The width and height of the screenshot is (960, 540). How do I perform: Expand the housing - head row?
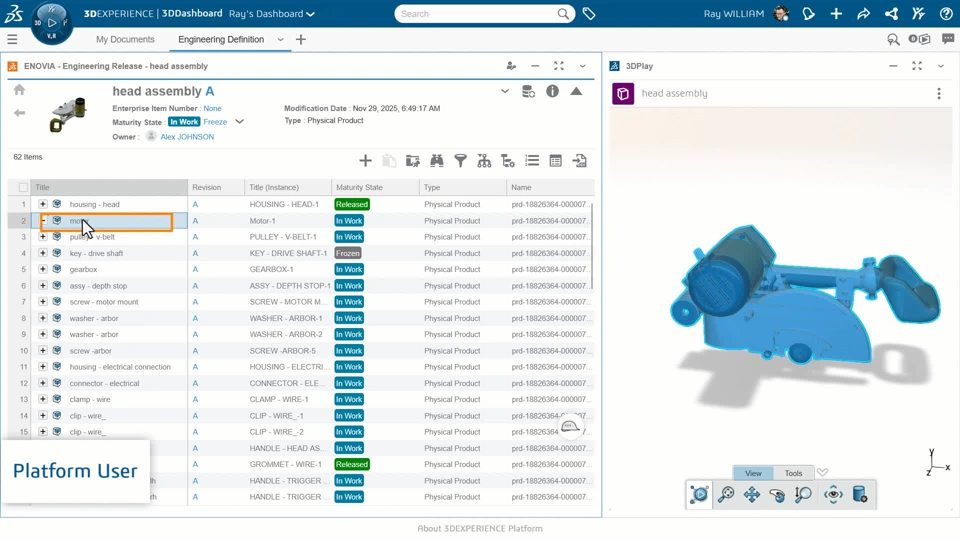(43, 204)
